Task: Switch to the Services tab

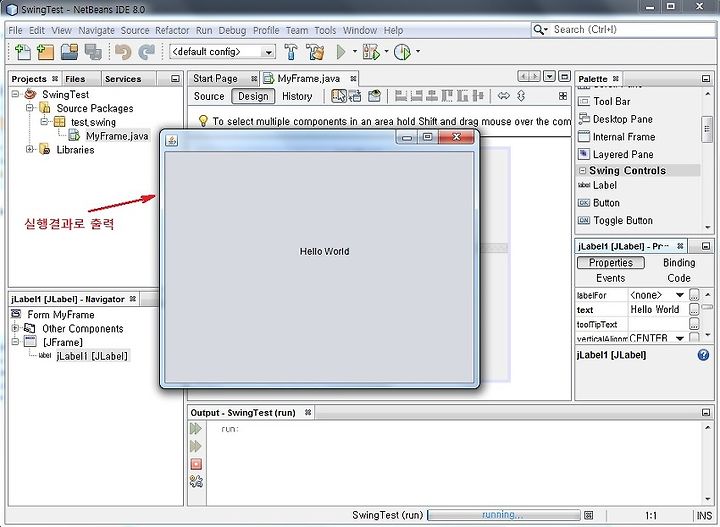Action: pos(123,79)
